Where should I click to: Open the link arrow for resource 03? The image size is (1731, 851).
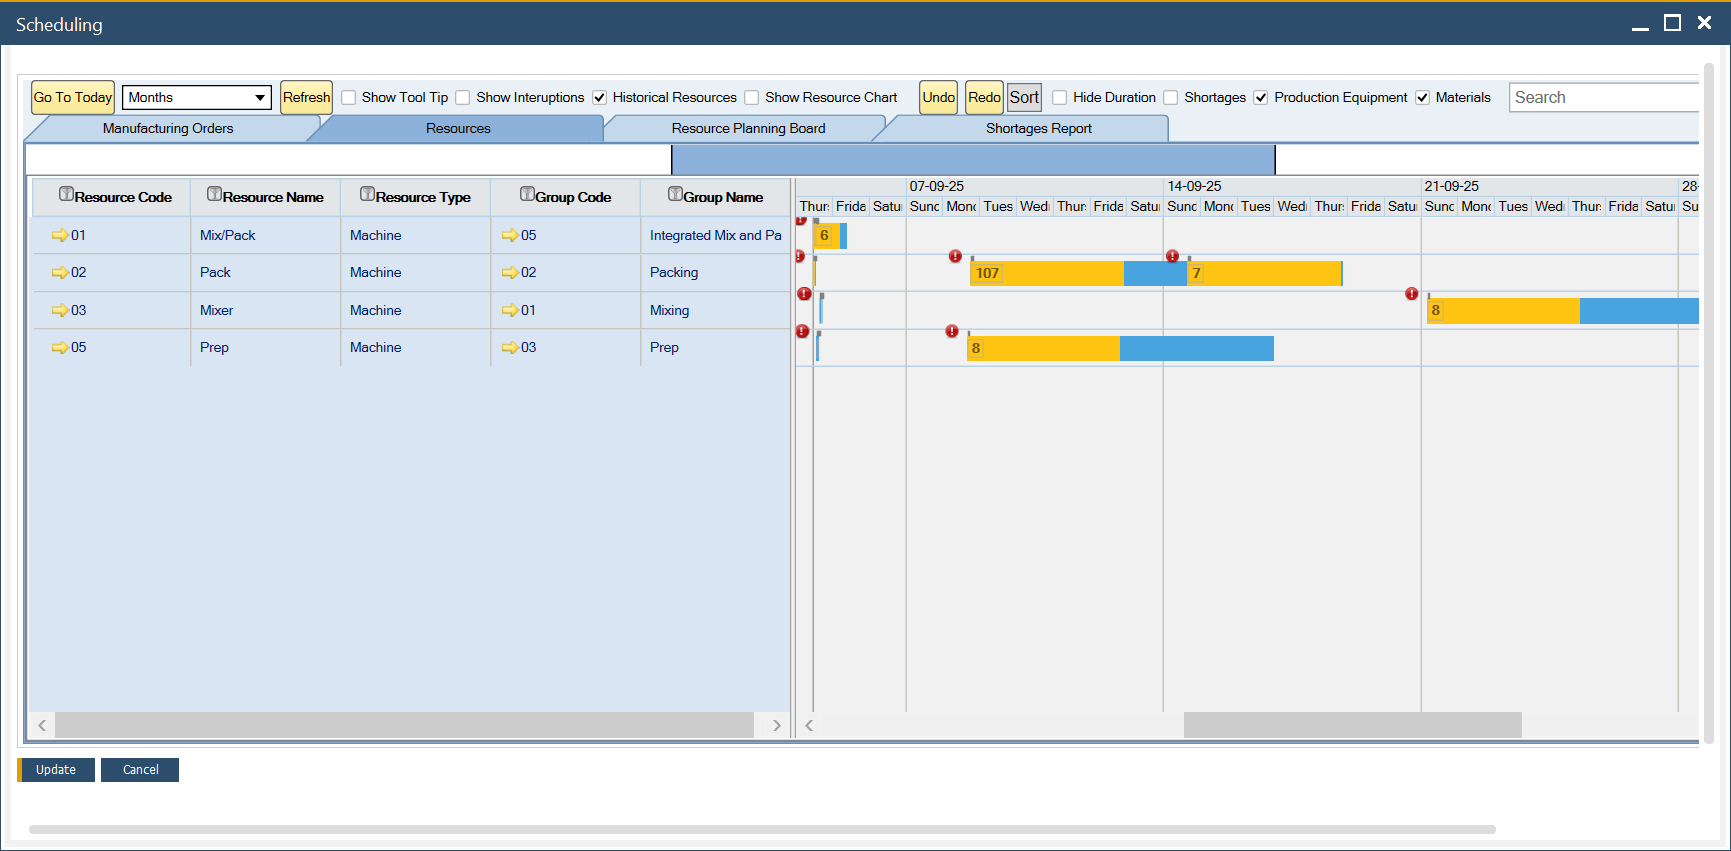tap(60, 311)
